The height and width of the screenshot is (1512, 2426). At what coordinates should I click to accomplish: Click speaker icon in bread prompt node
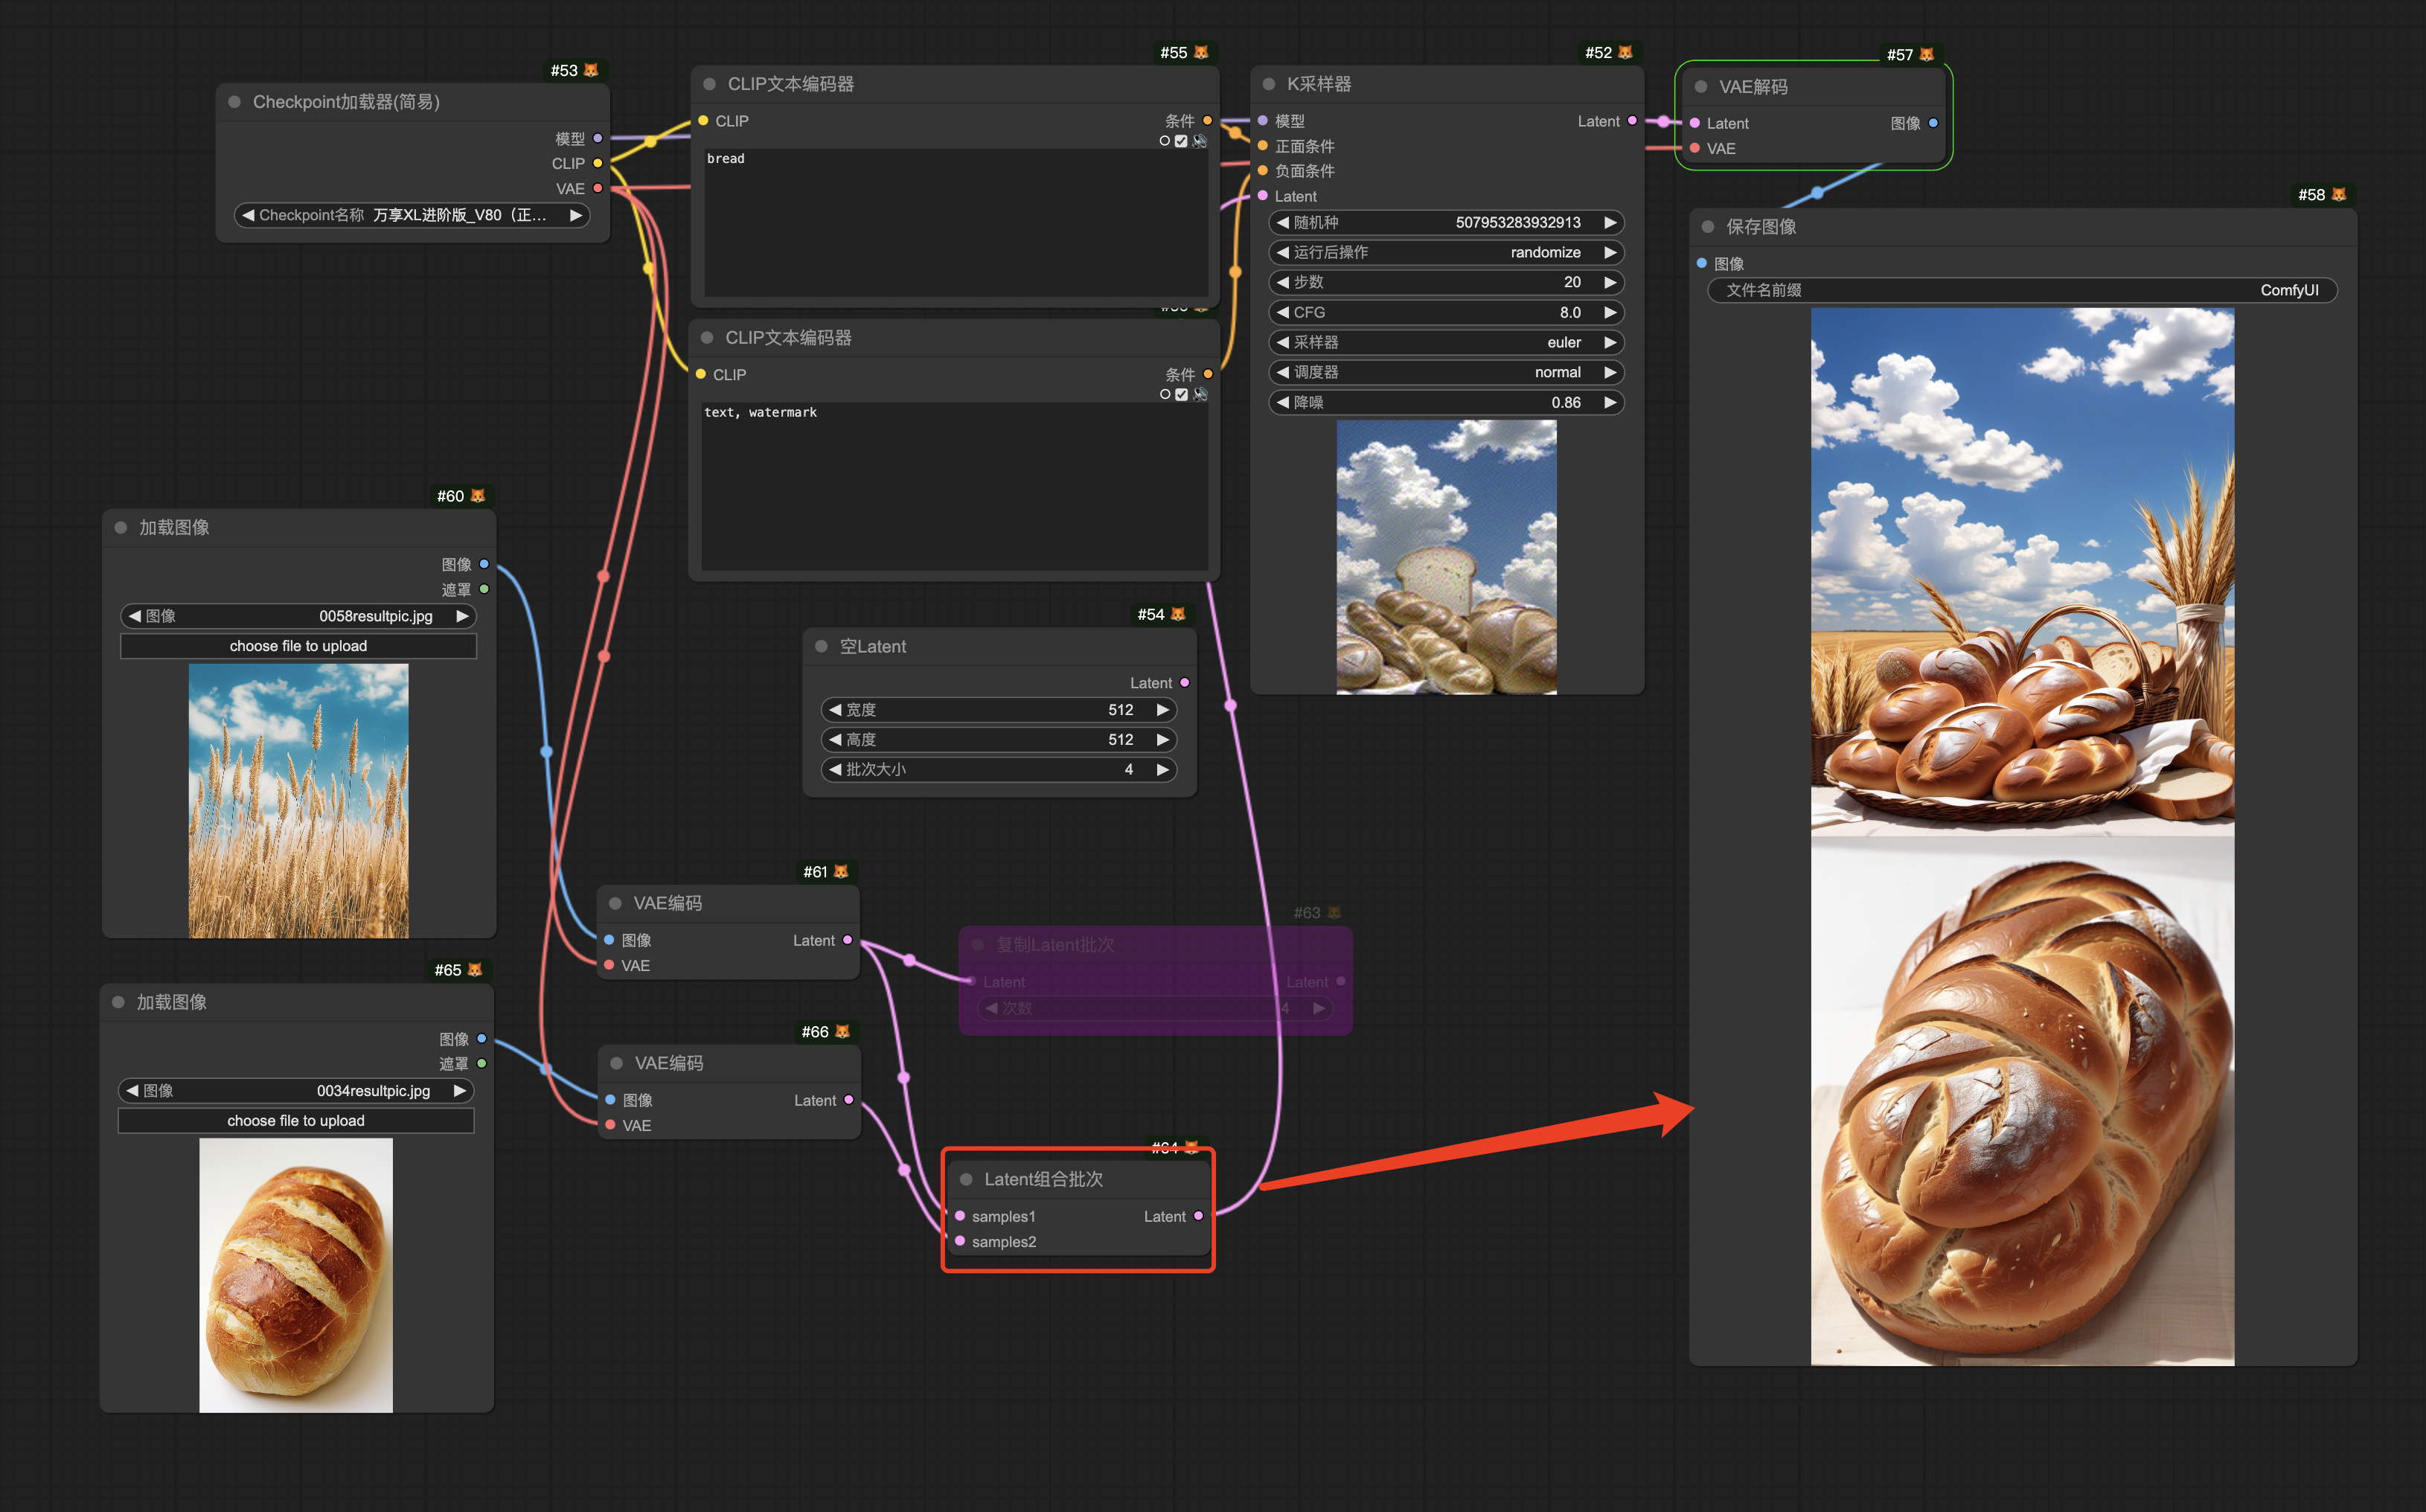pyautogui.click(x=1200, y=141)
